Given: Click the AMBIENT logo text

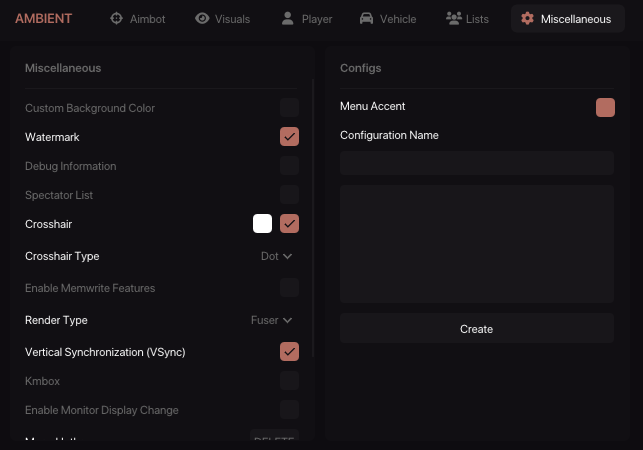Looking at the screenshot, I should pyautogui.click(x=43, y=18).
